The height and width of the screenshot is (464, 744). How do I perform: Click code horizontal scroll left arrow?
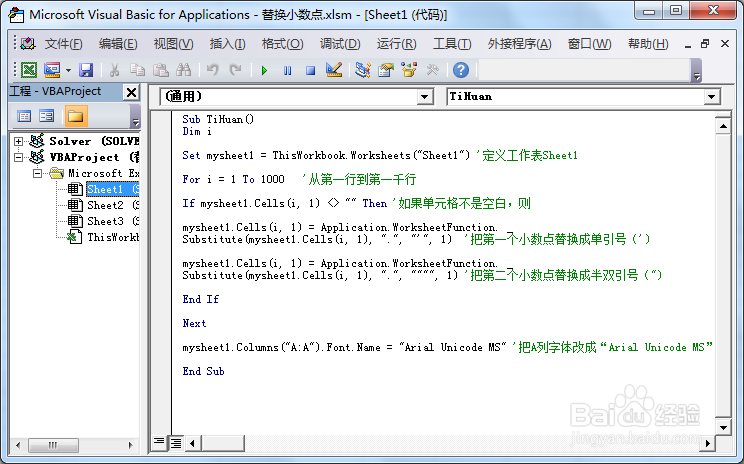tap(192, 444)
